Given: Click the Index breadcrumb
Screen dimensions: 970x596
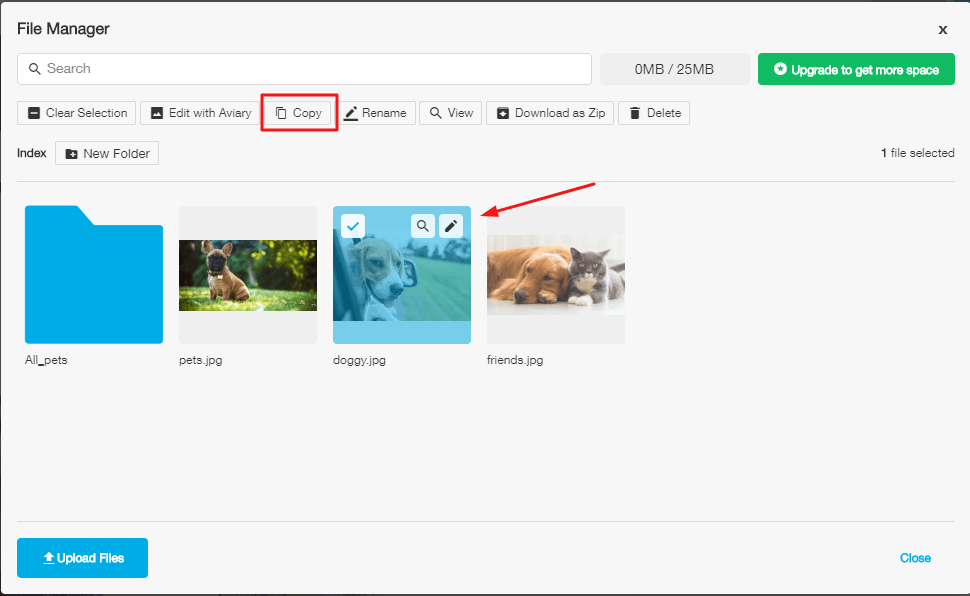Looking at the screenshot, I should pyautogui.click(x=32, y=153).
